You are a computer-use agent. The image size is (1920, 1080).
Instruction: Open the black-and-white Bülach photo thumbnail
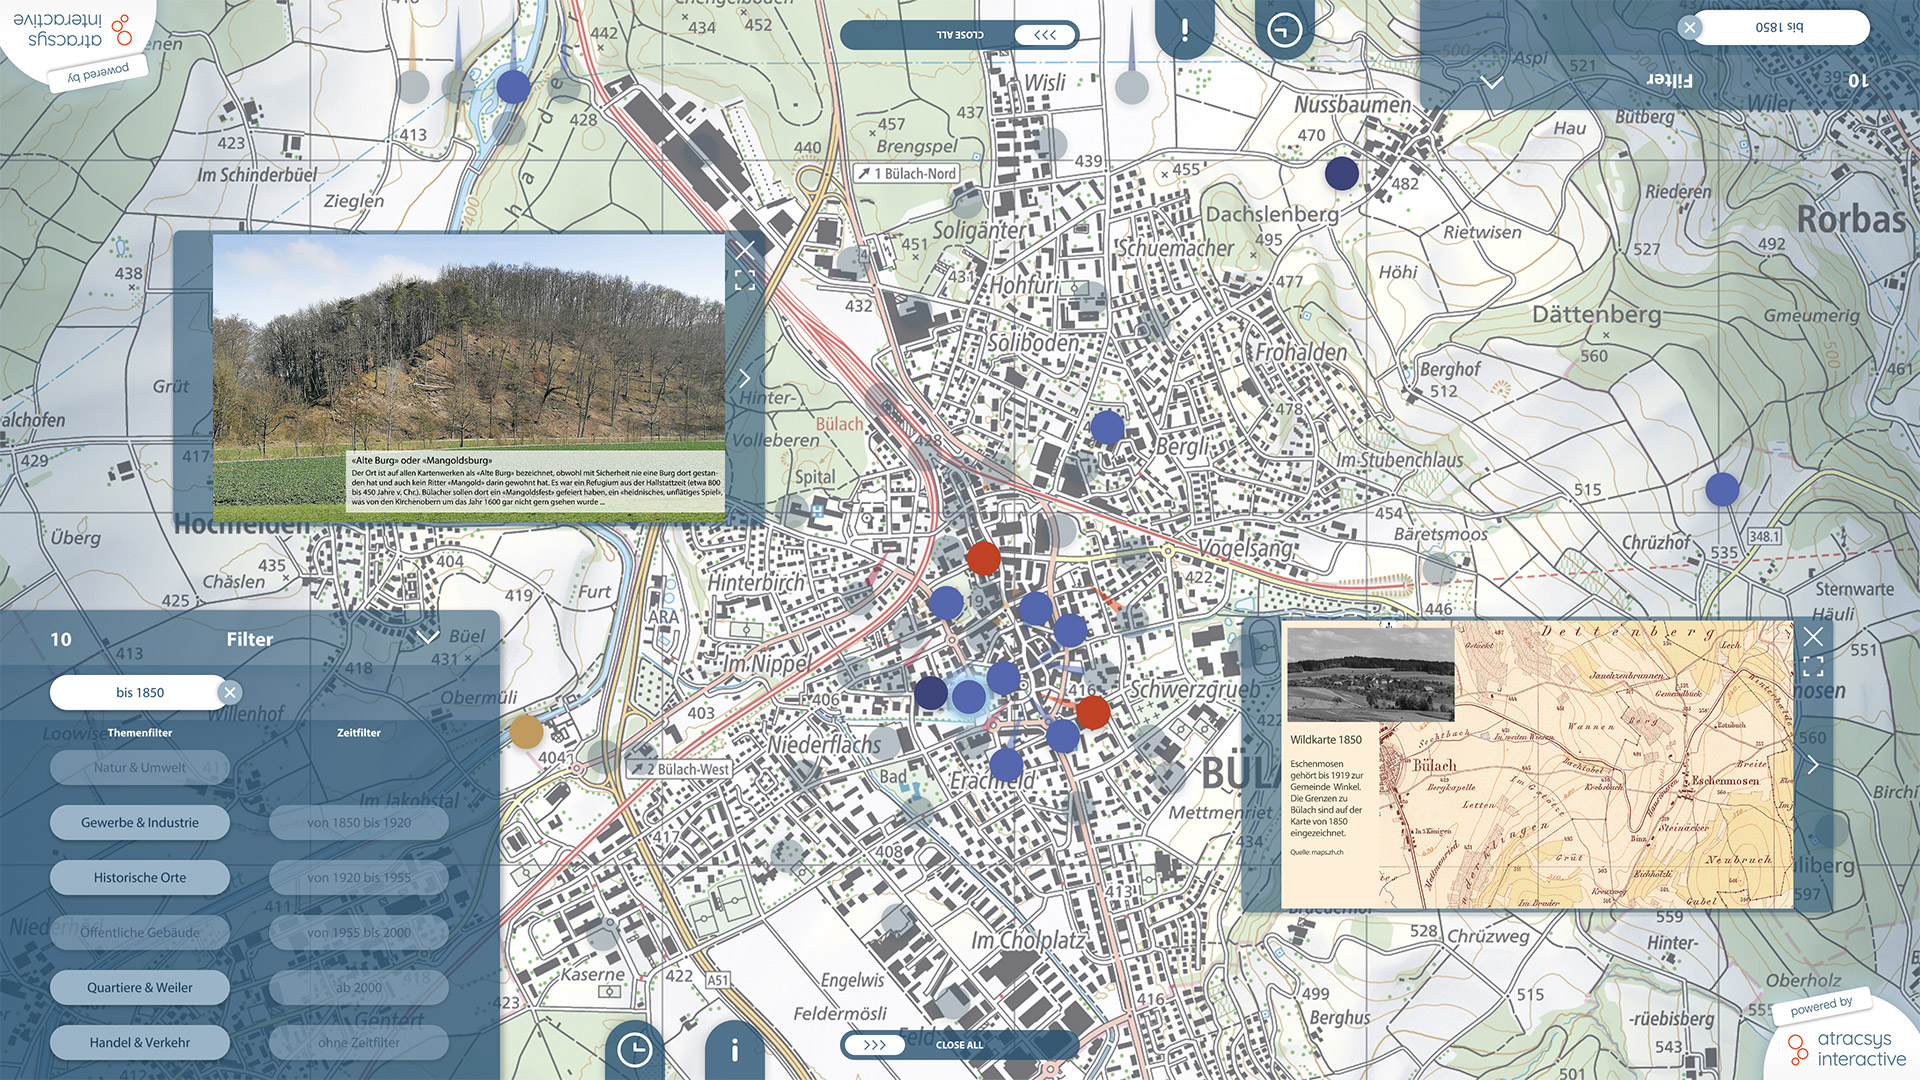[1370, 674]
